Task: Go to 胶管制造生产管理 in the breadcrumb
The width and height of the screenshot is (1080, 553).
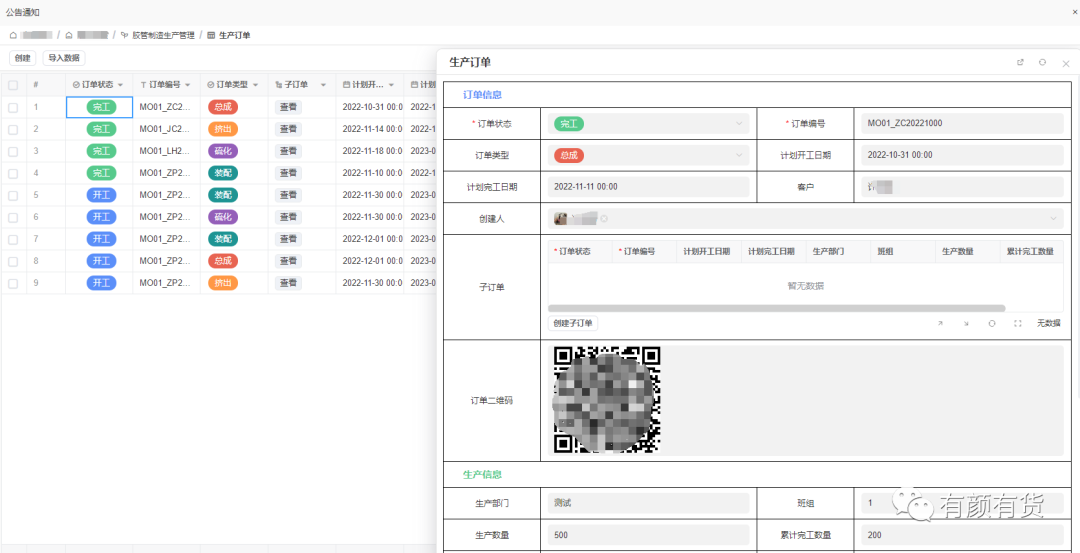Action: click(x=162, y=35)
